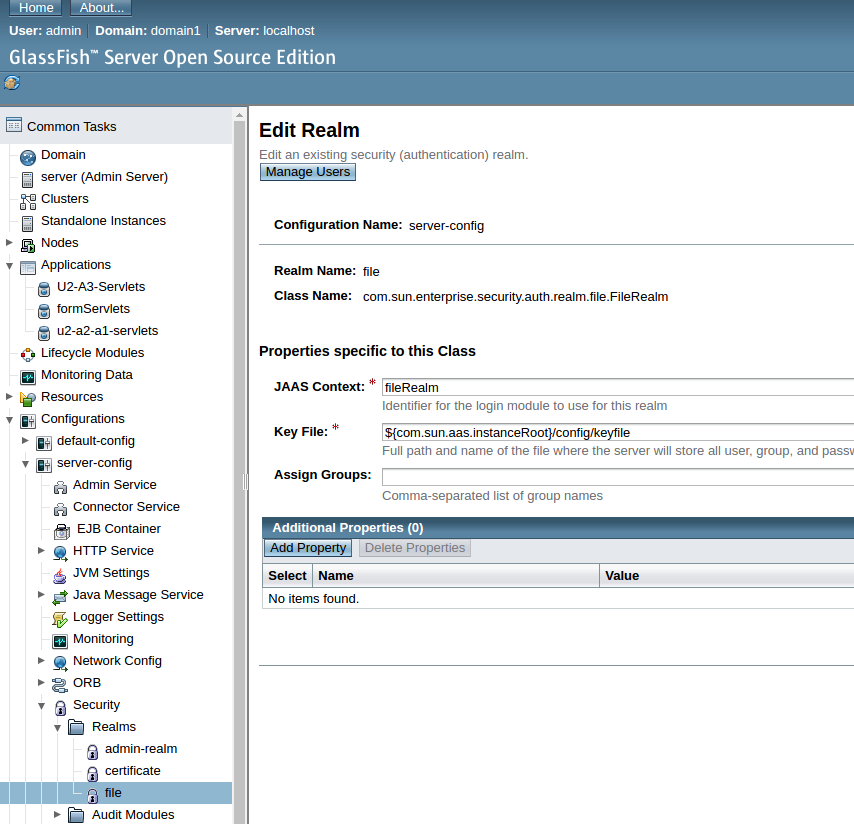
Task: Open the About... tab button
Action: (101, 8)
